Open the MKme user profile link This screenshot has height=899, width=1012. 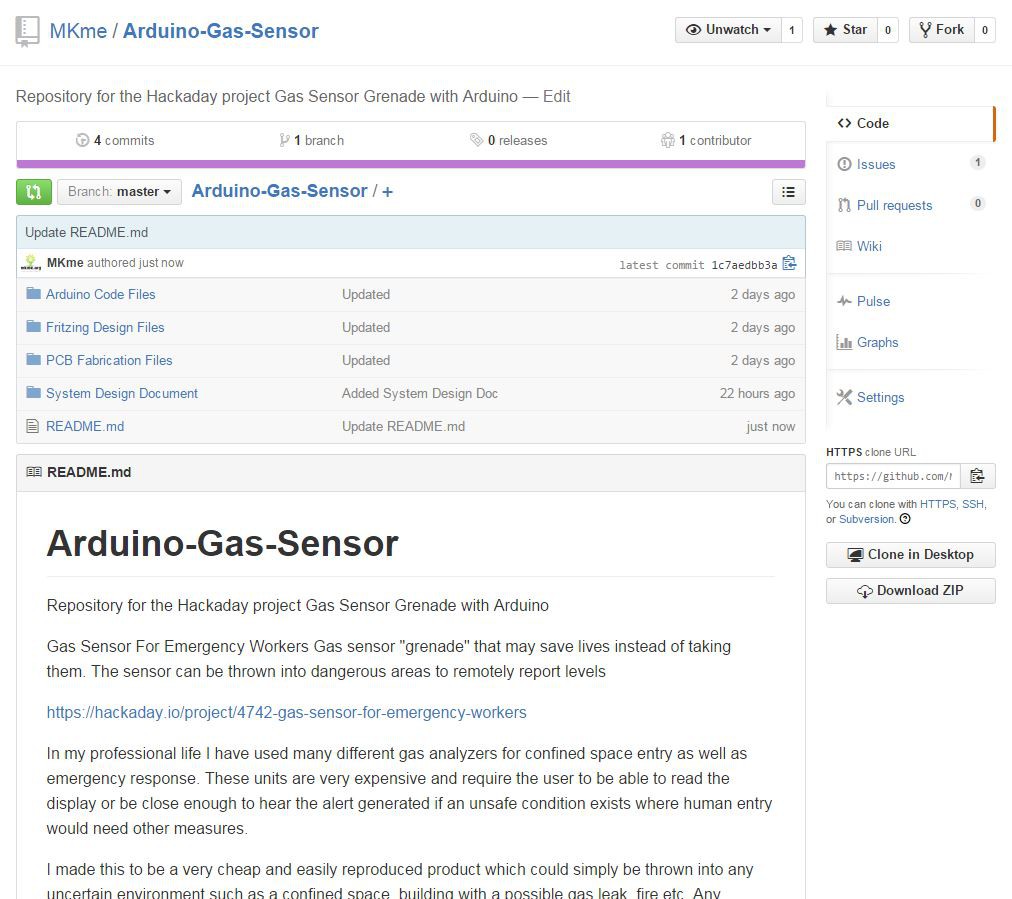click(78, 31)
